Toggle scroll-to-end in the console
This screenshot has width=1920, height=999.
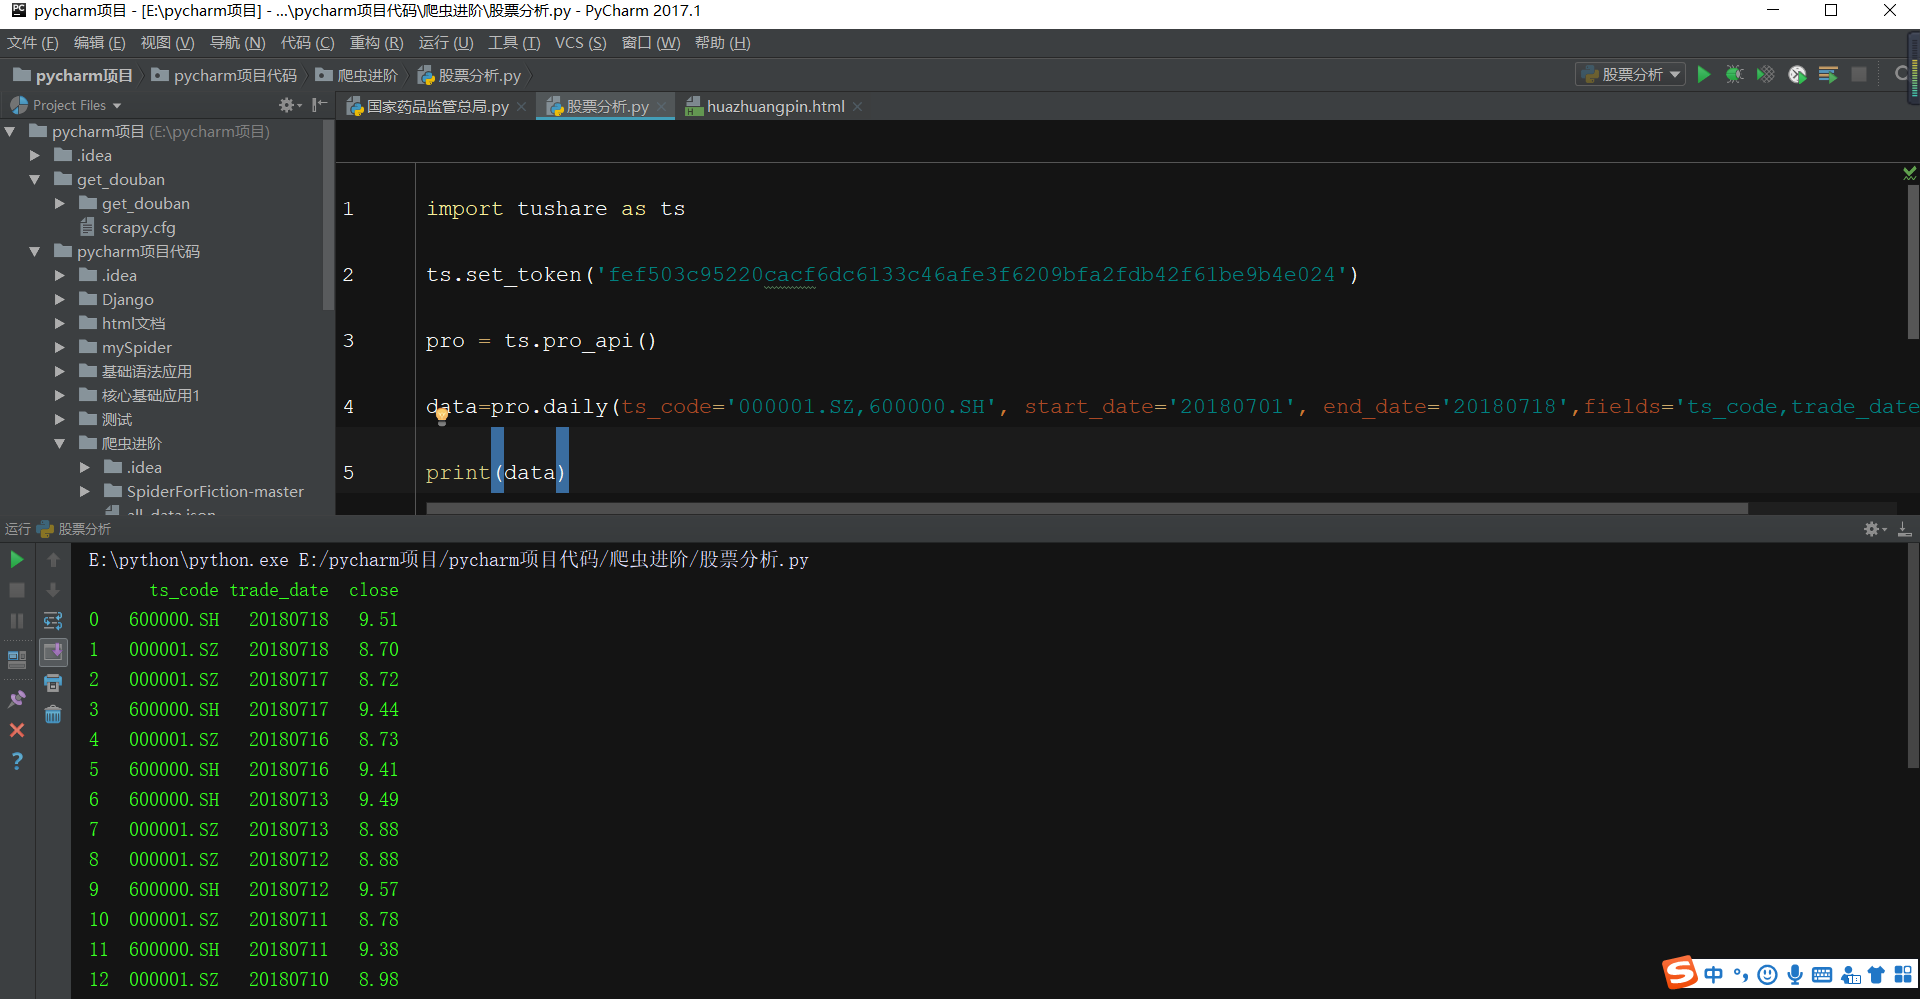click(x=53, y=651)
